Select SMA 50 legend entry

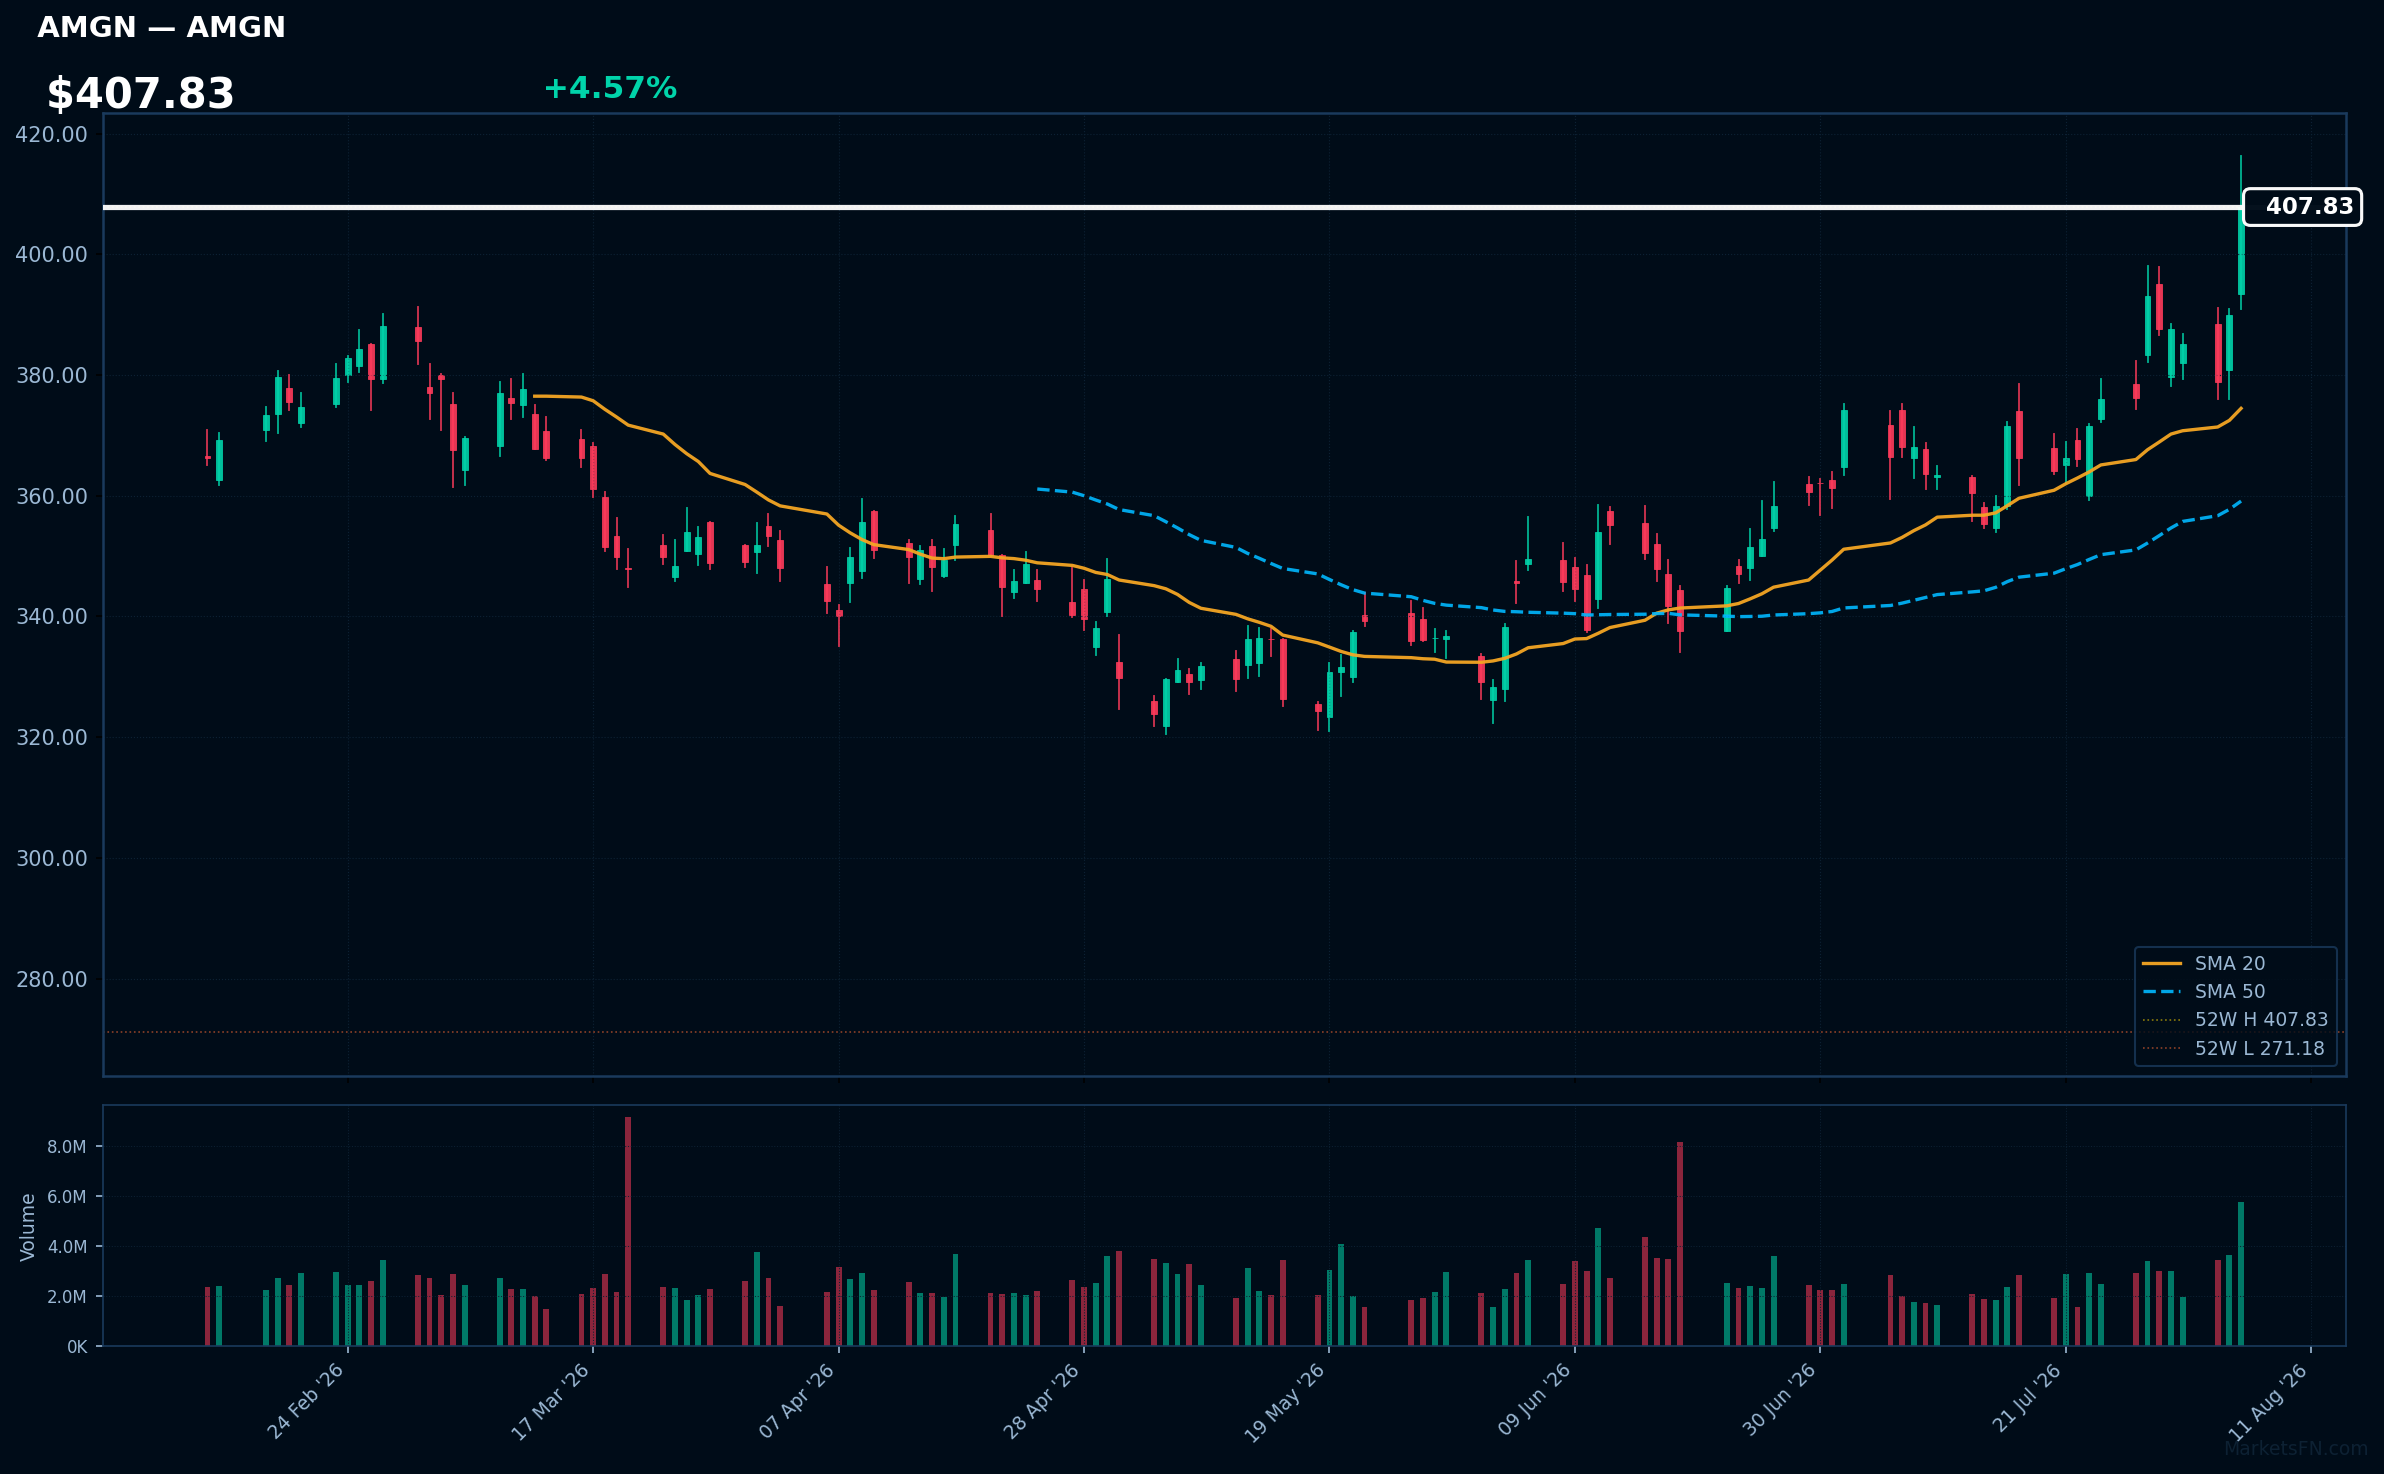tap(2204, 991)
